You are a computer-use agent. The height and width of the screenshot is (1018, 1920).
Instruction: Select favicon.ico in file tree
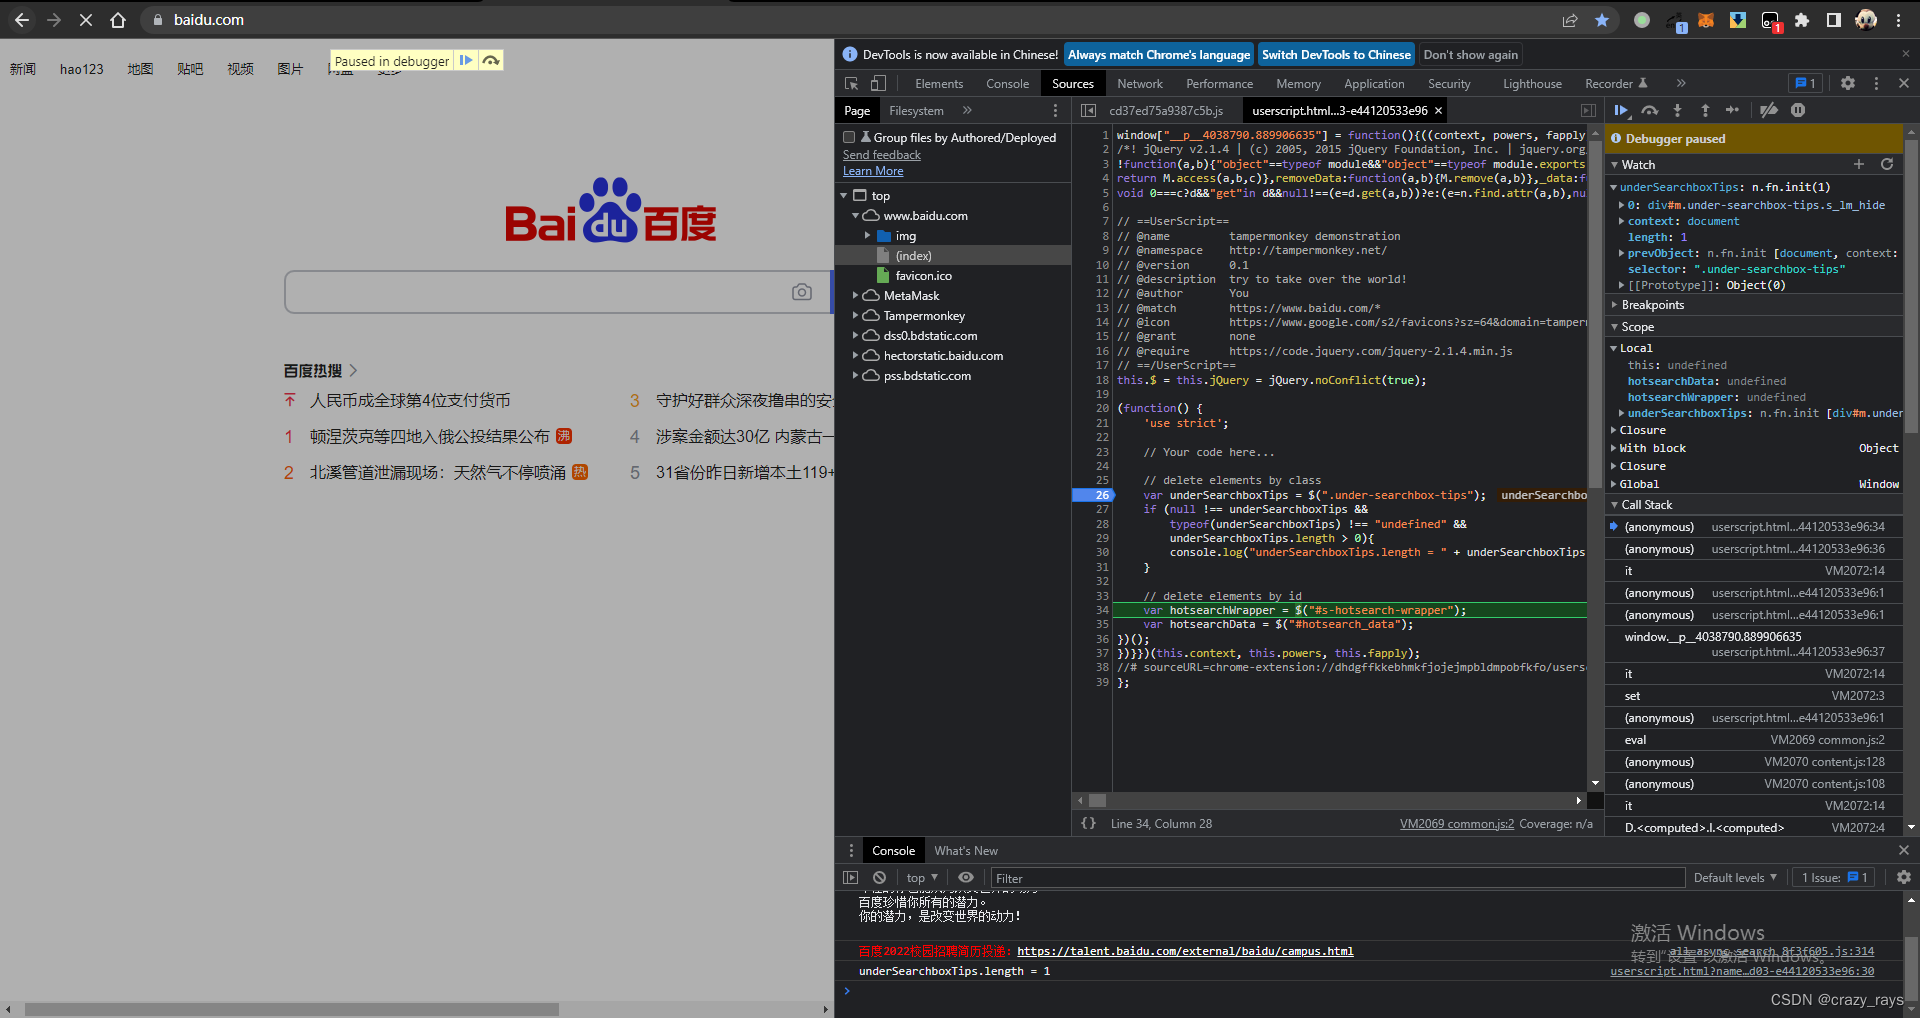point(923,276)
